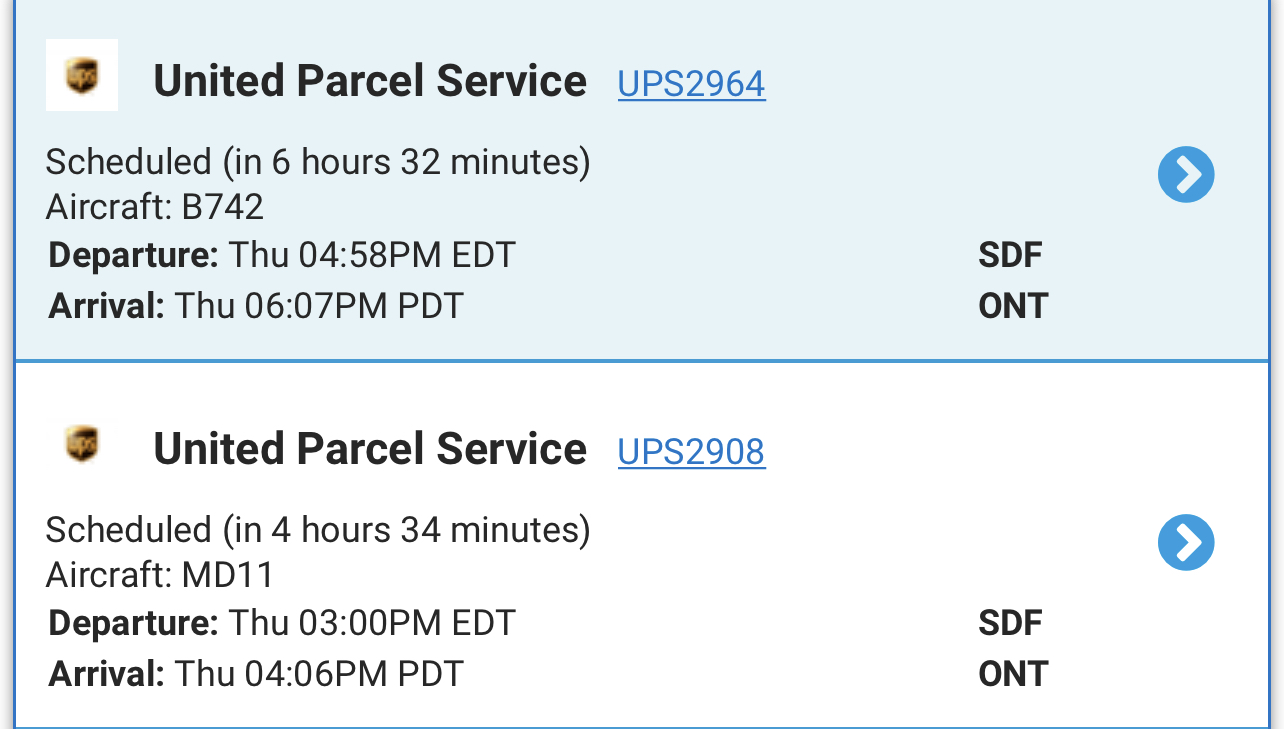Select the United Parcel Service heading for UPS2964
The width and height of the screenshot is (1284, 729).
click(370, 81)
